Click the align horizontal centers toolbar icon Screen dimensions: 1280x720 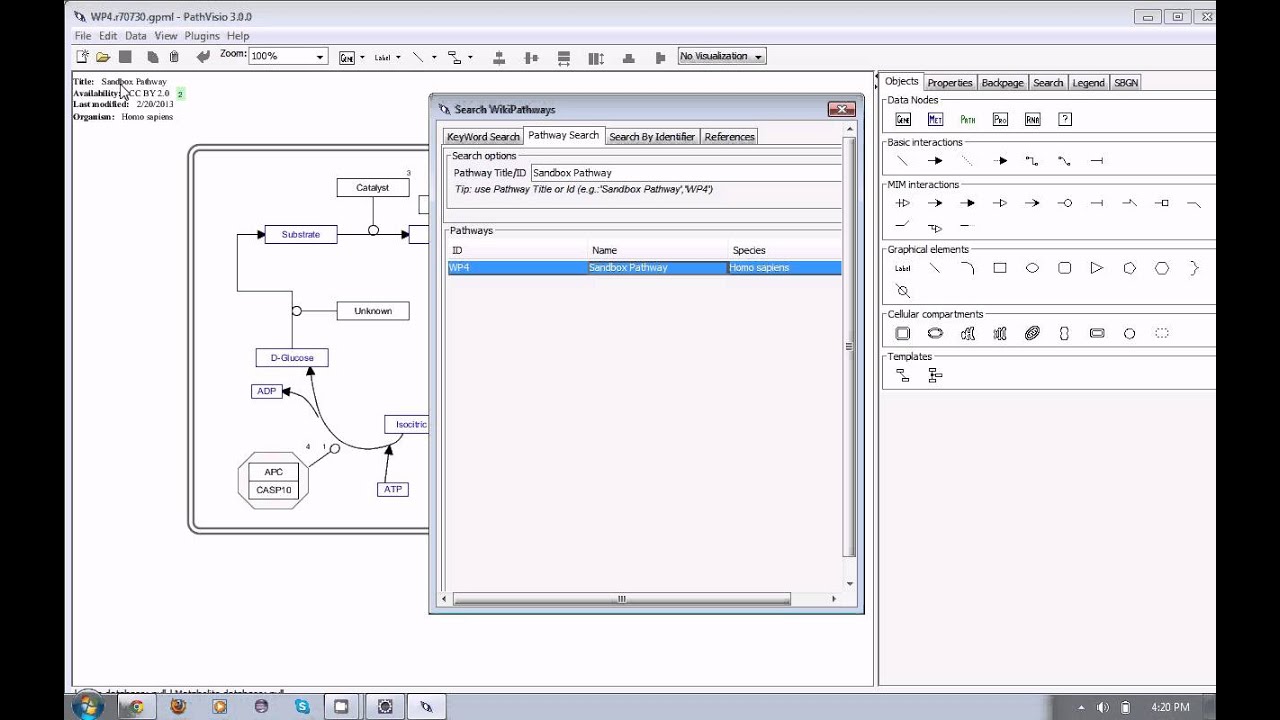[499, 58]
